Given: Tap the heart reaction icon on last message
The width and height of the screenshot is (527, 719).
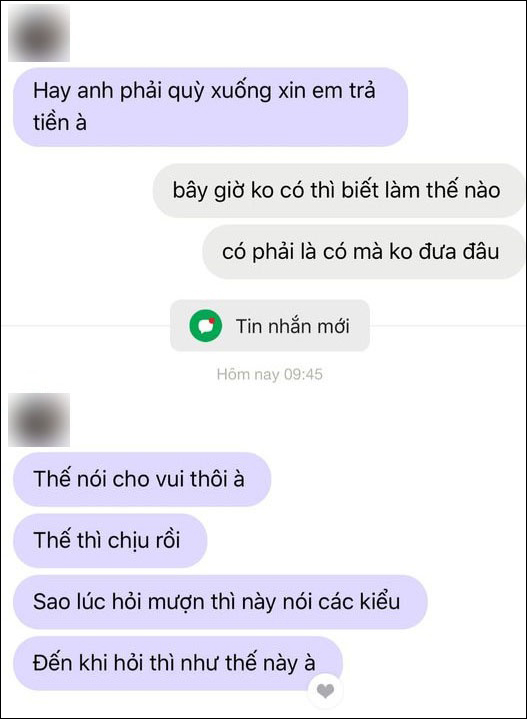Looking at the screenshot, I should (x=325, y=691).
